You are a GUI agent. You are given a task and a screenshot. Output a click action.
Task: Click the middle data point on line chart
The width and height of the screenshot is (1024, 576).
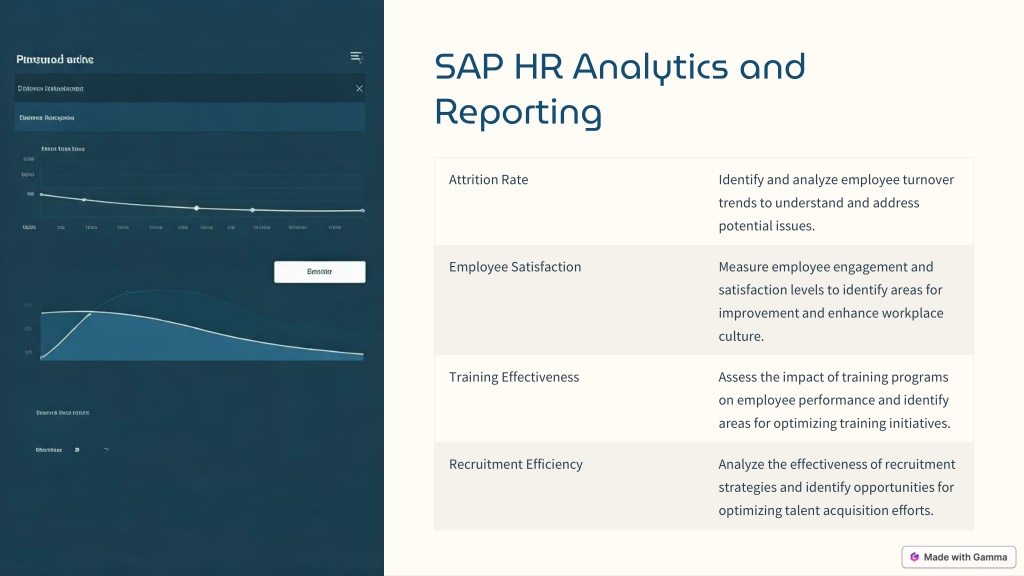197,208
